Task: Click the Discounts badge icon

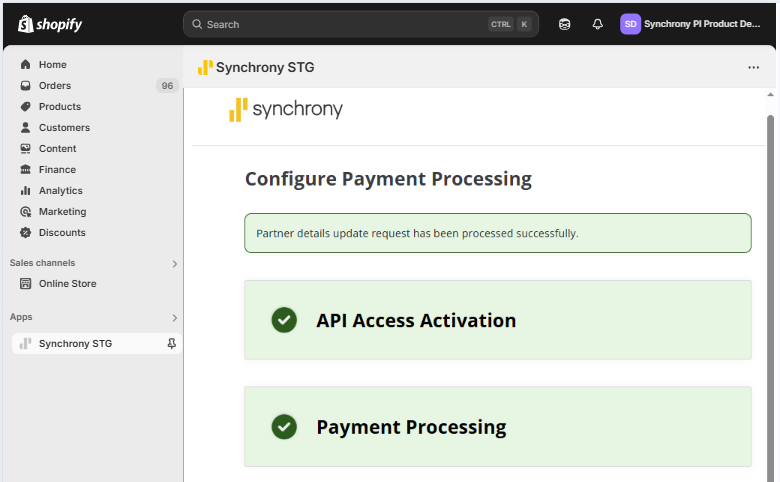Action: pos(26,233)
